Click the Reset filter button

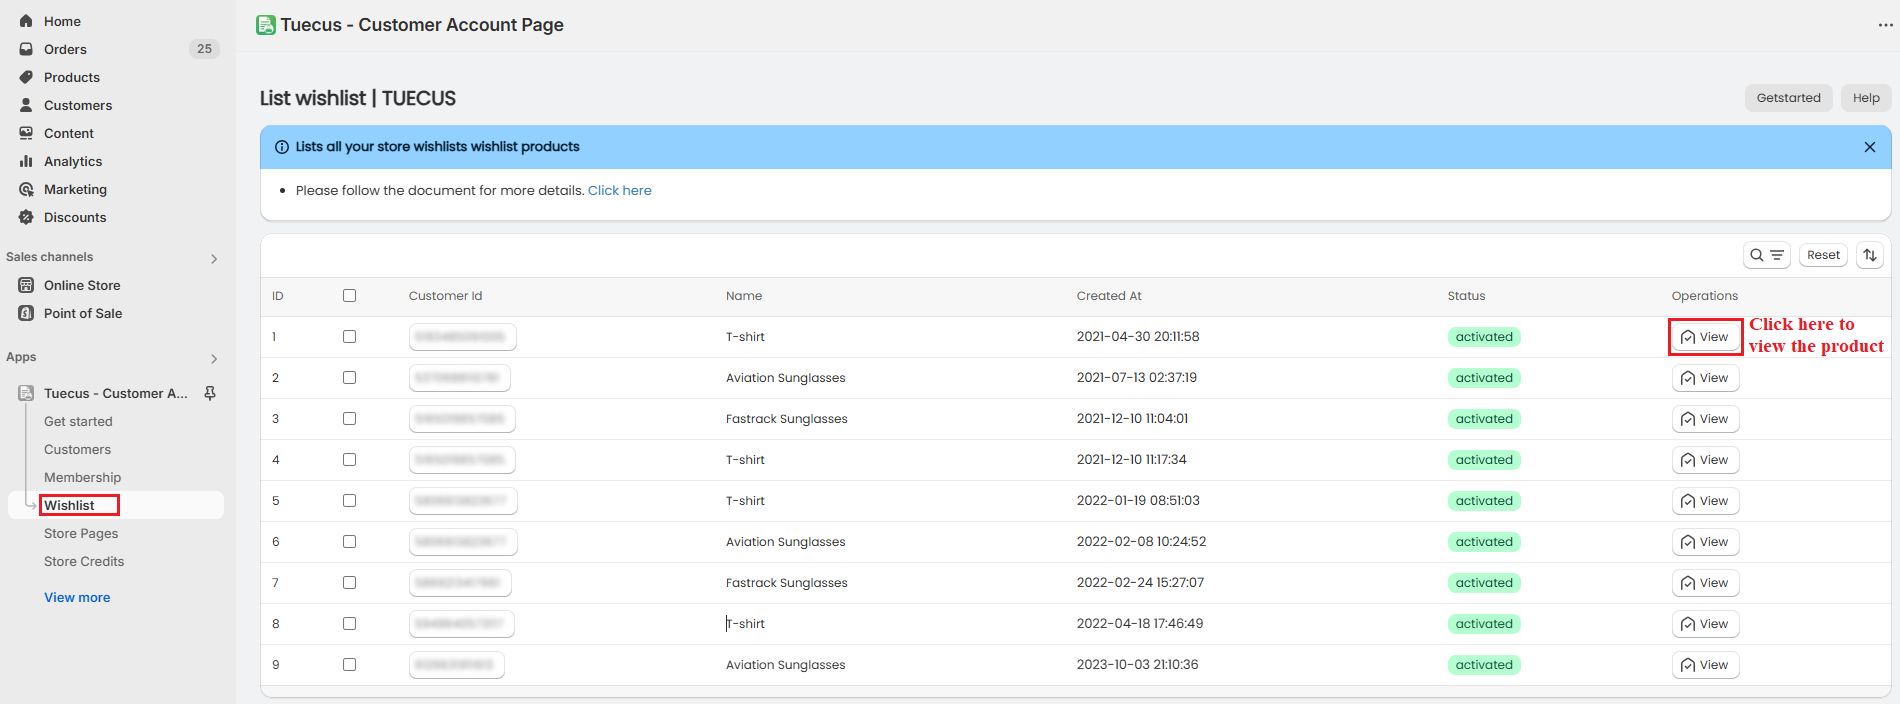1823,255
